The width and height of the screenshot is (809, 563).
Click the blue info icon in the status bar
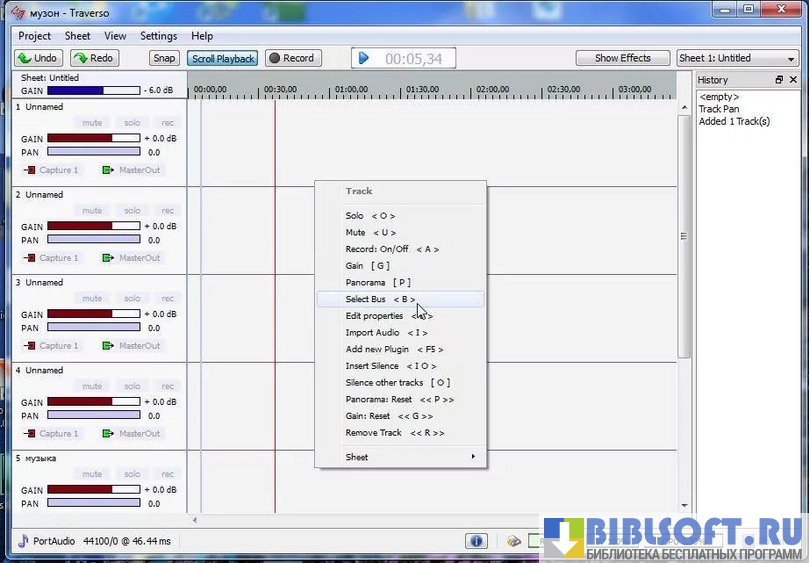(x=476, y=541)
